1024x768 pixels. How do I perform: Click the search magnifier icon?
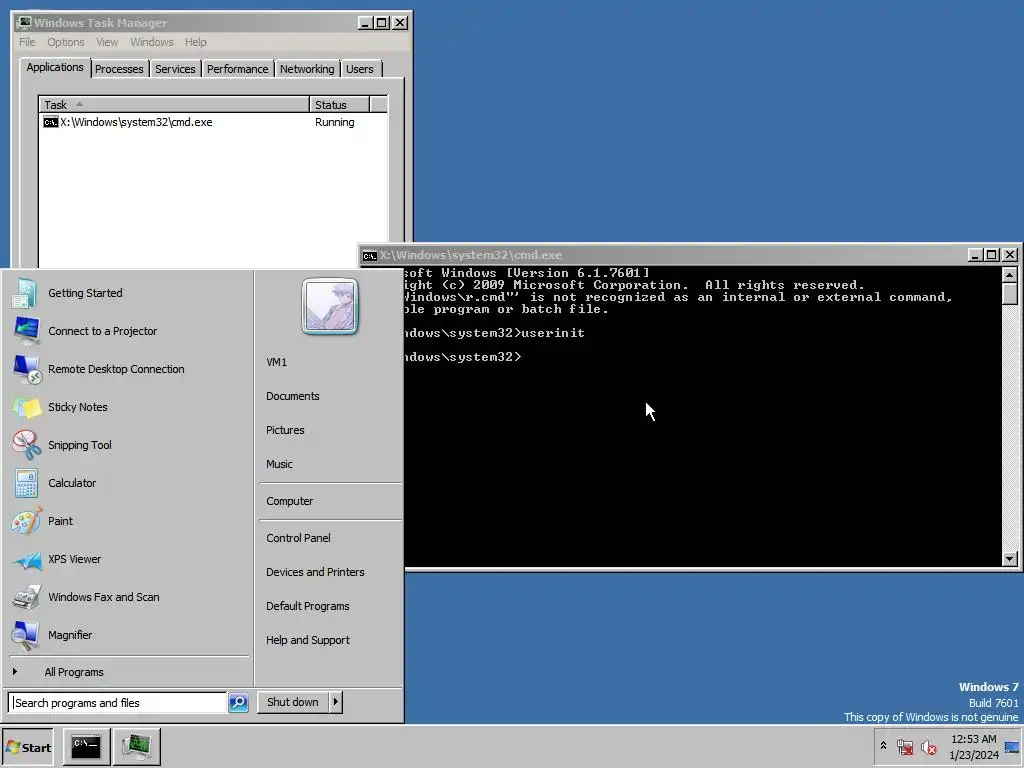tap(238, 703)
